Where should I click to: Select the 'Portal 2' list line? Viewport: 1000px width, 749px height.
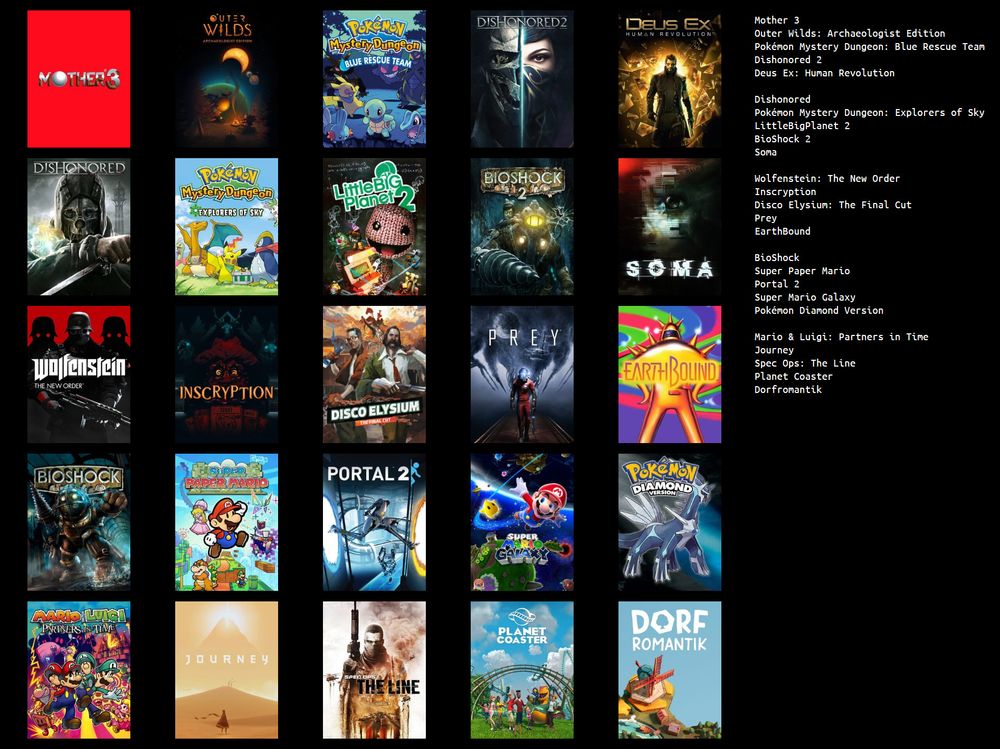(776, 284)
